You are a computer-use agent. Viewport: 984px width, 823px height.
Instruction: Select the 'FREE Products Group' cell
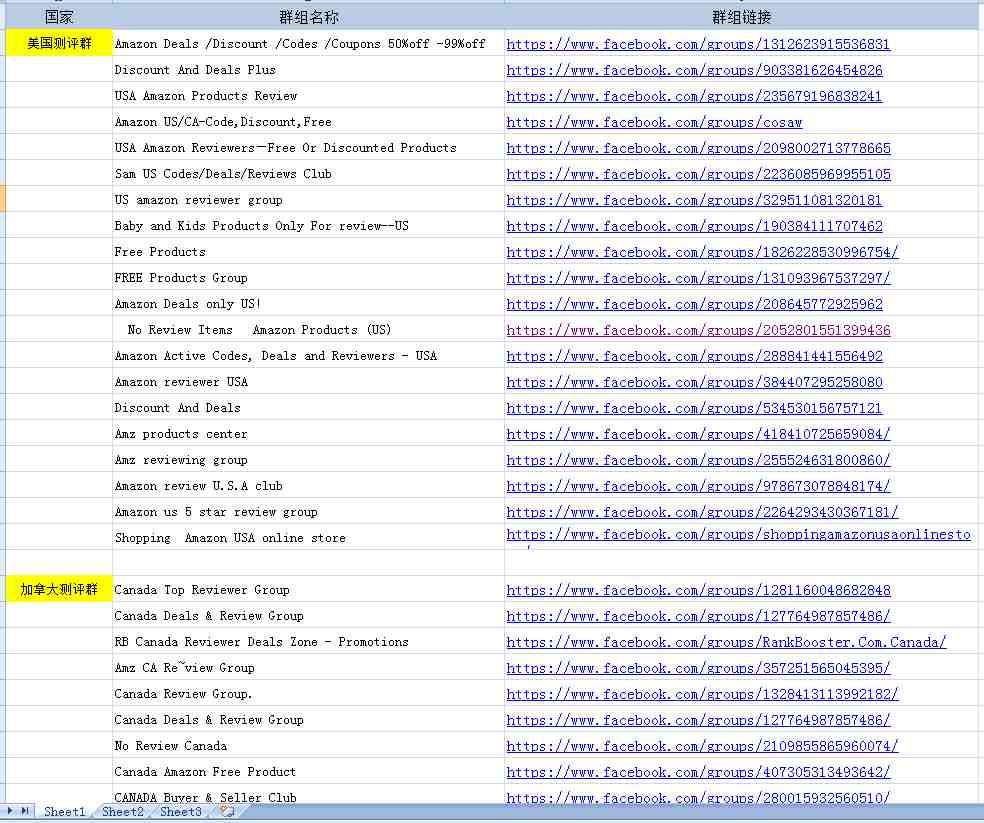click(x=308, y=277)
